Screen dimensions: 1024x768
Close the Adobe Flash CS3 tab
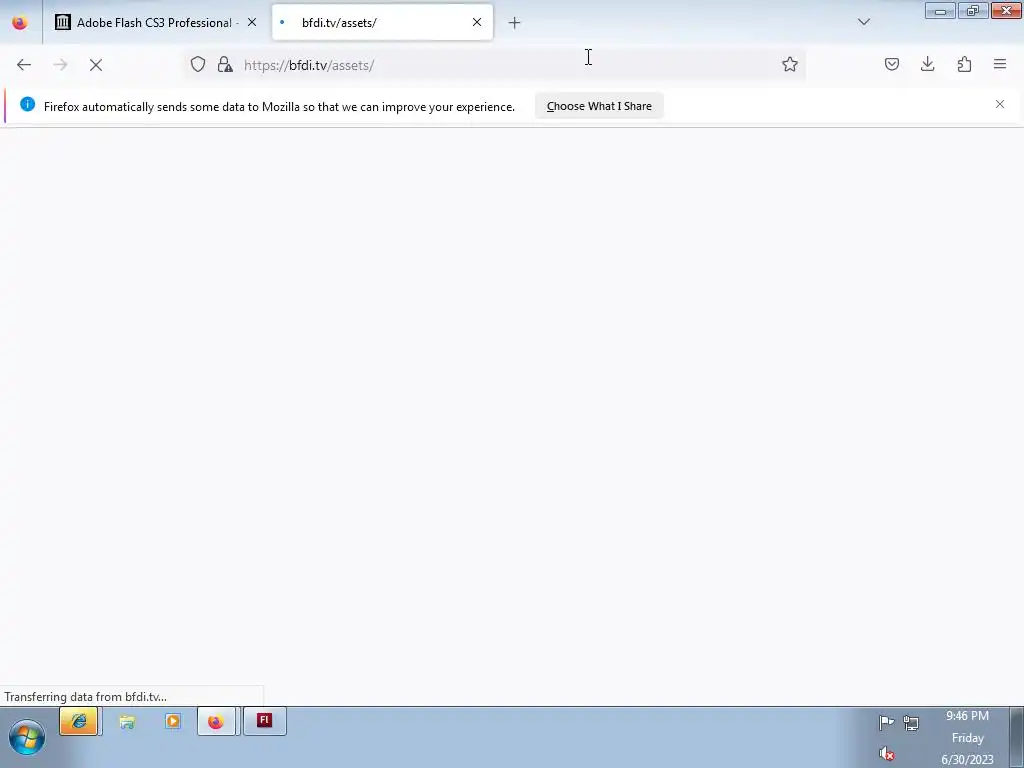point(252,22)
